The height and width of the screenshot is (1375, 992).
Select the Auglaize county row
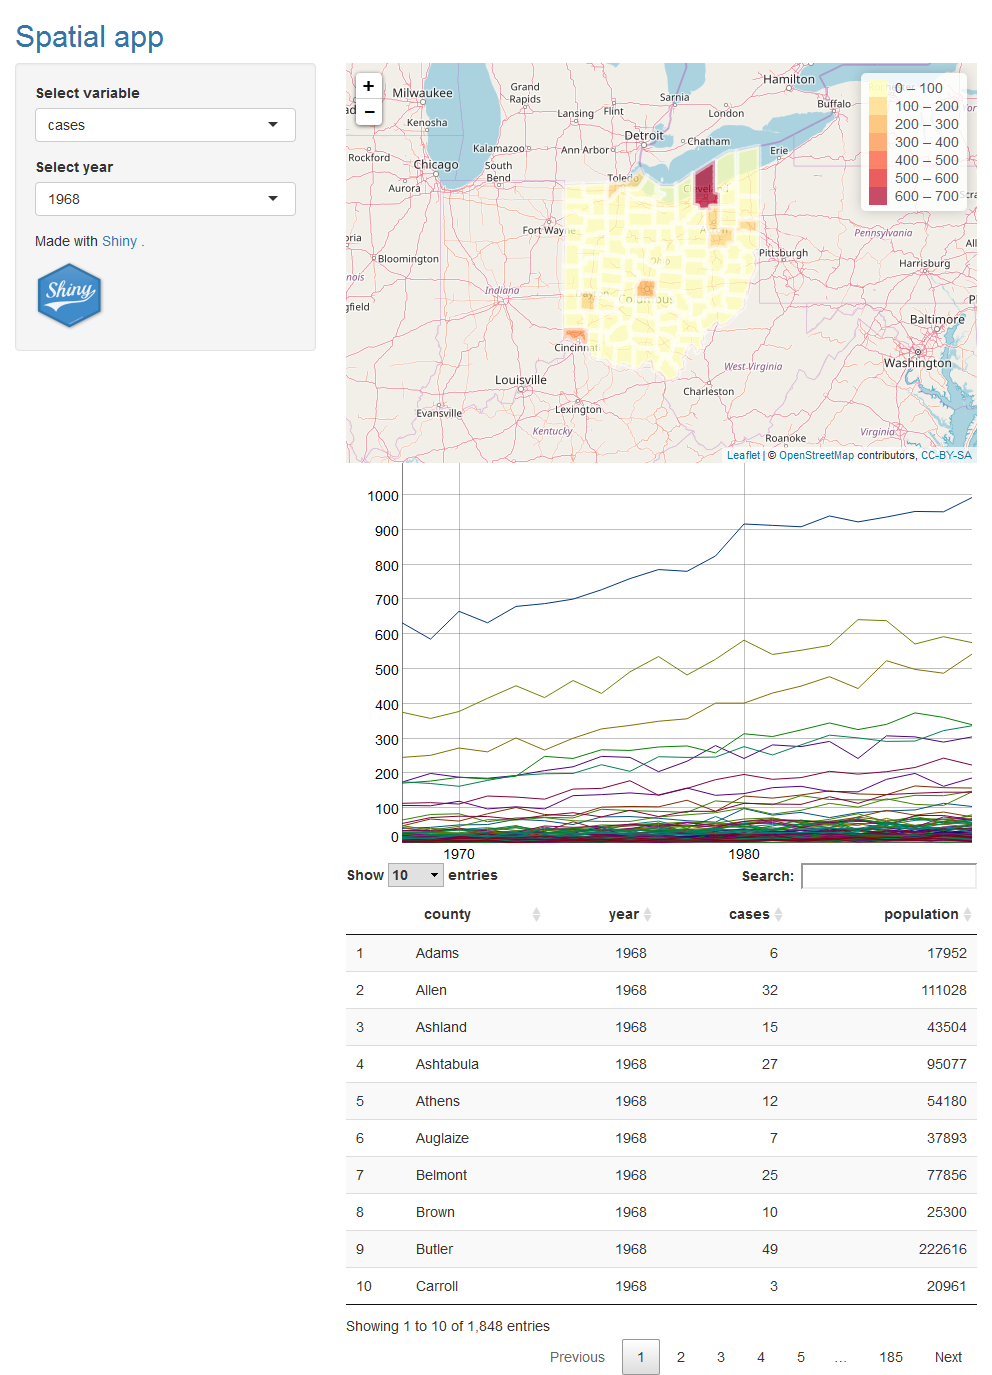coord(661,1138)
